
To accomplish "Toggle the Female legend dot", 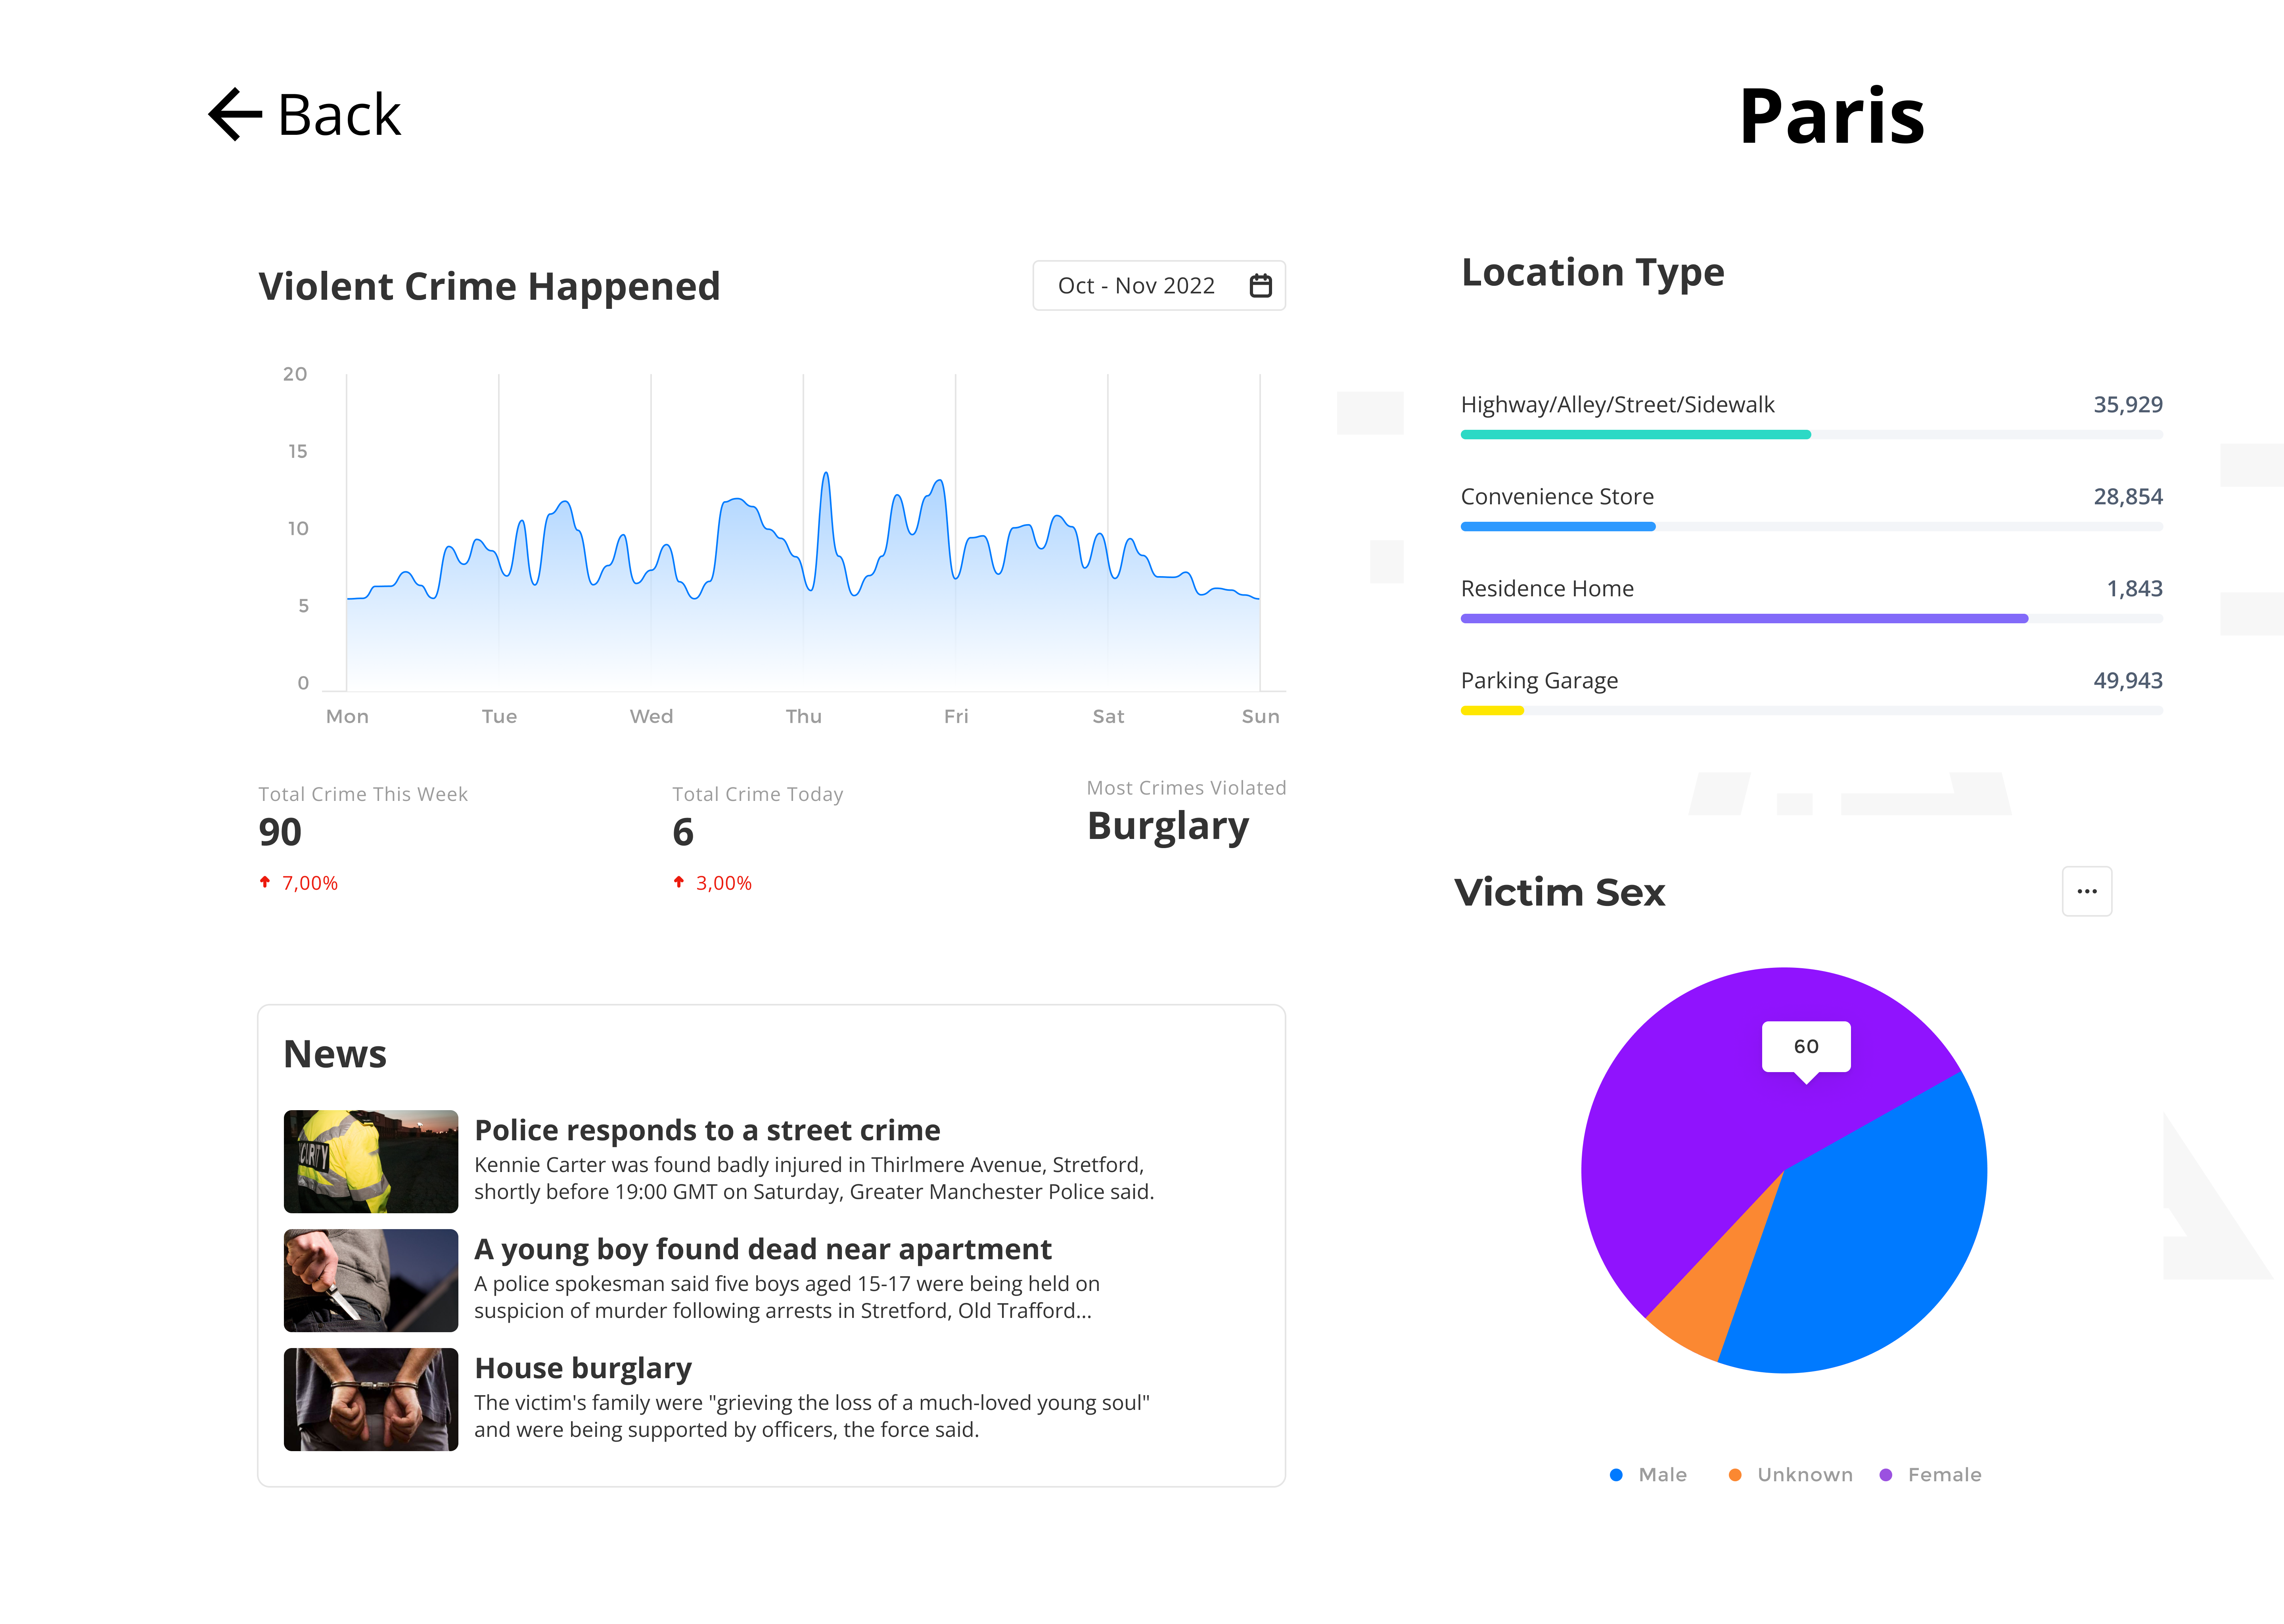I will 1886,1475.
